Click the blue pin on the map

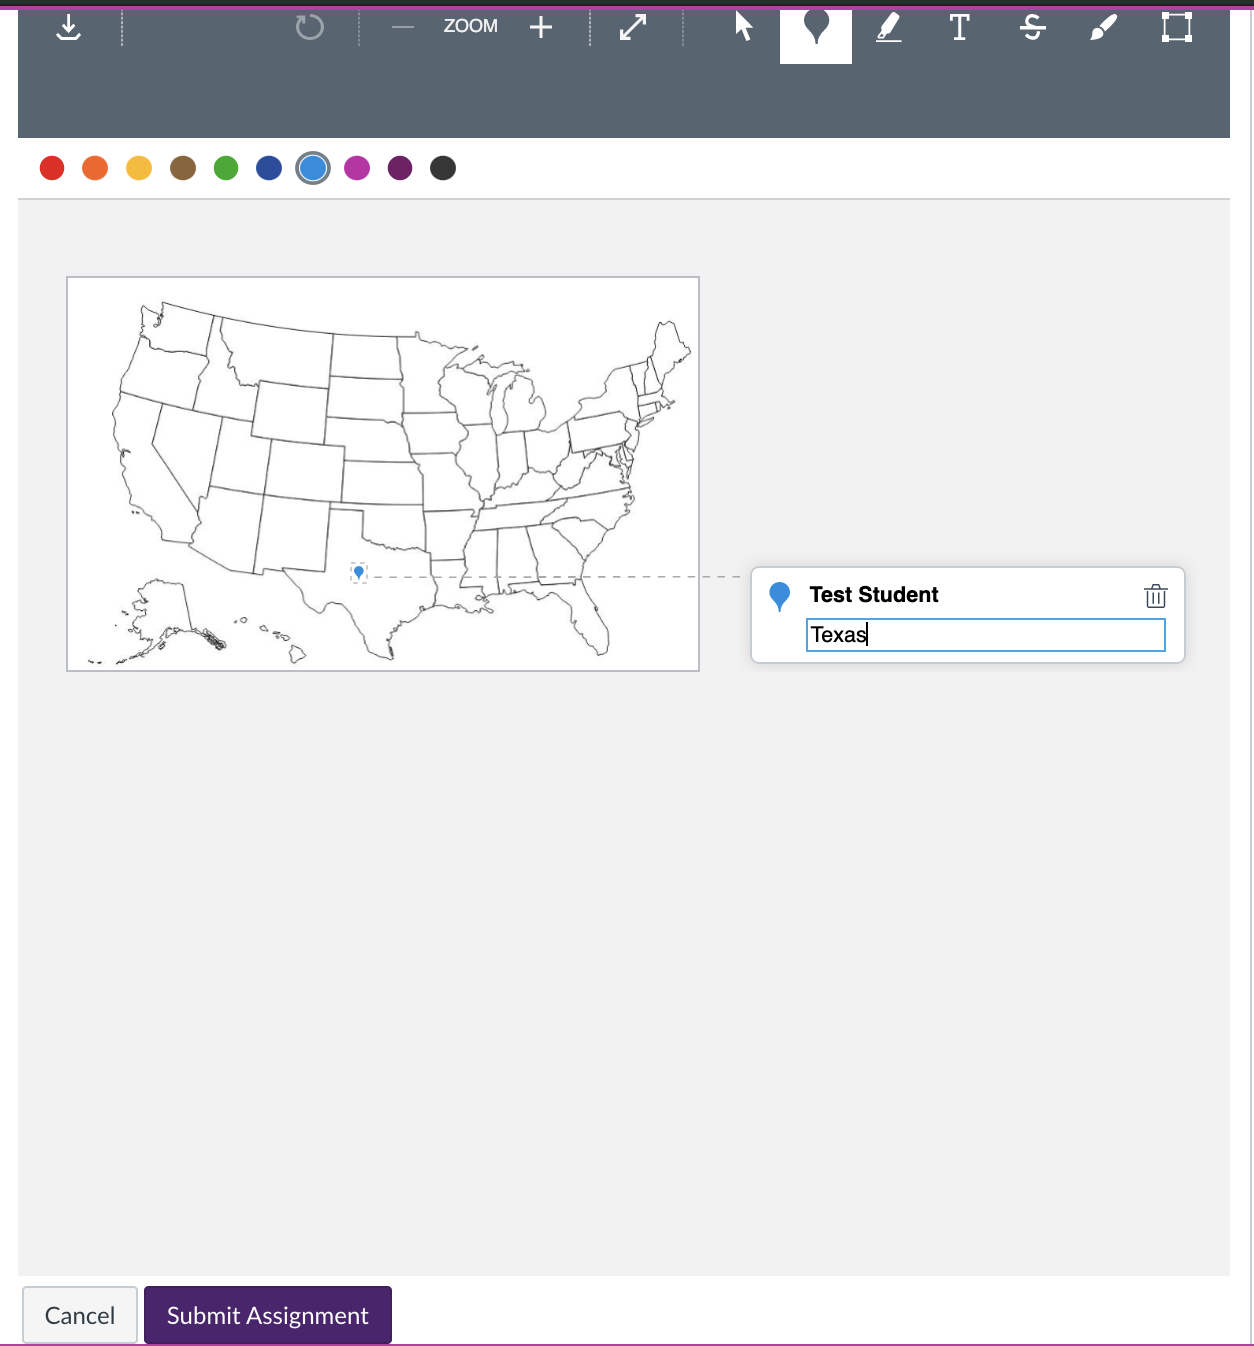pyautogui.click(x=359, y=572)
